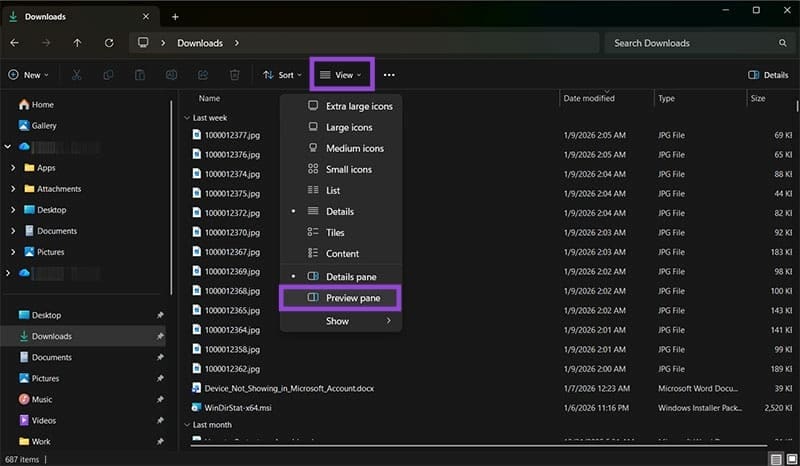Go back with the left arrow
Viewport: 800px width, 466px height.
[14, 43]
